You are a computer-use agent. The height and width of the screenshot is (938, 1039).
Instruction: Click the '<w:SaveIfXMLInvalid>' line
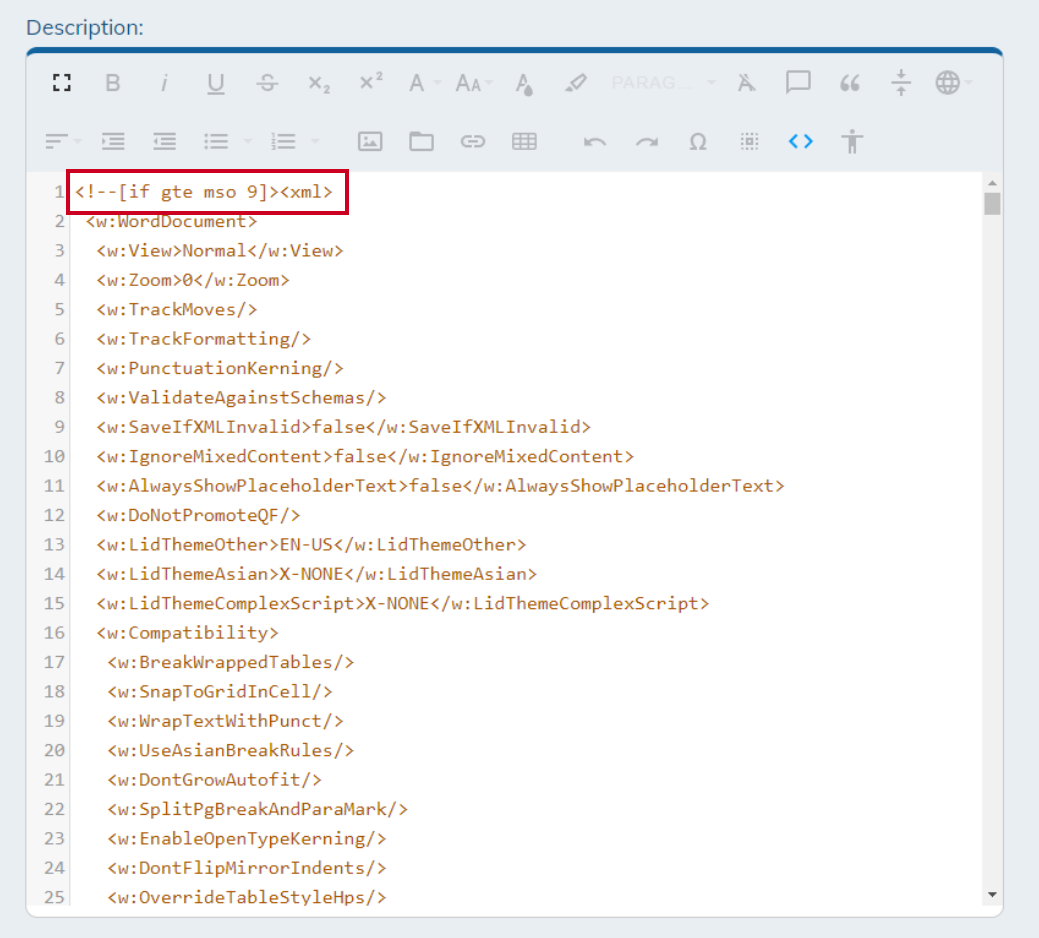pyautogui.click(x=343, y=427)
